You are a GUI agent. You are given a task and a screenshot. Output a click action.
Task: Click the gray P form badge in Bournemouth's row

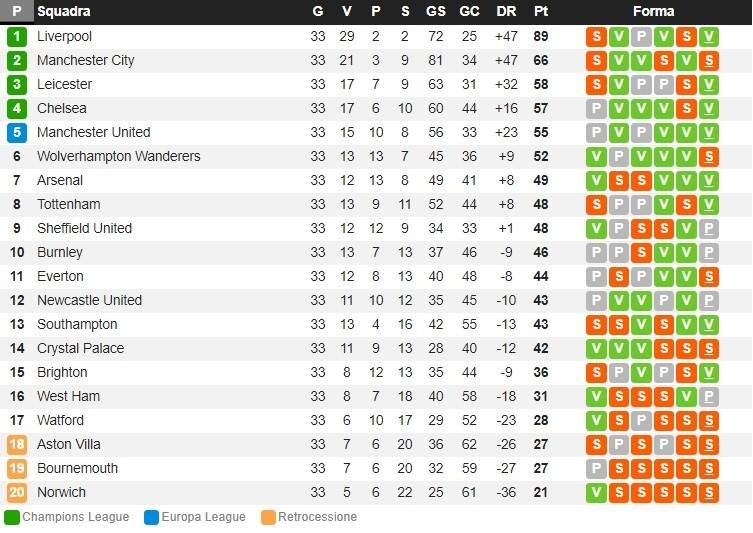596,468
